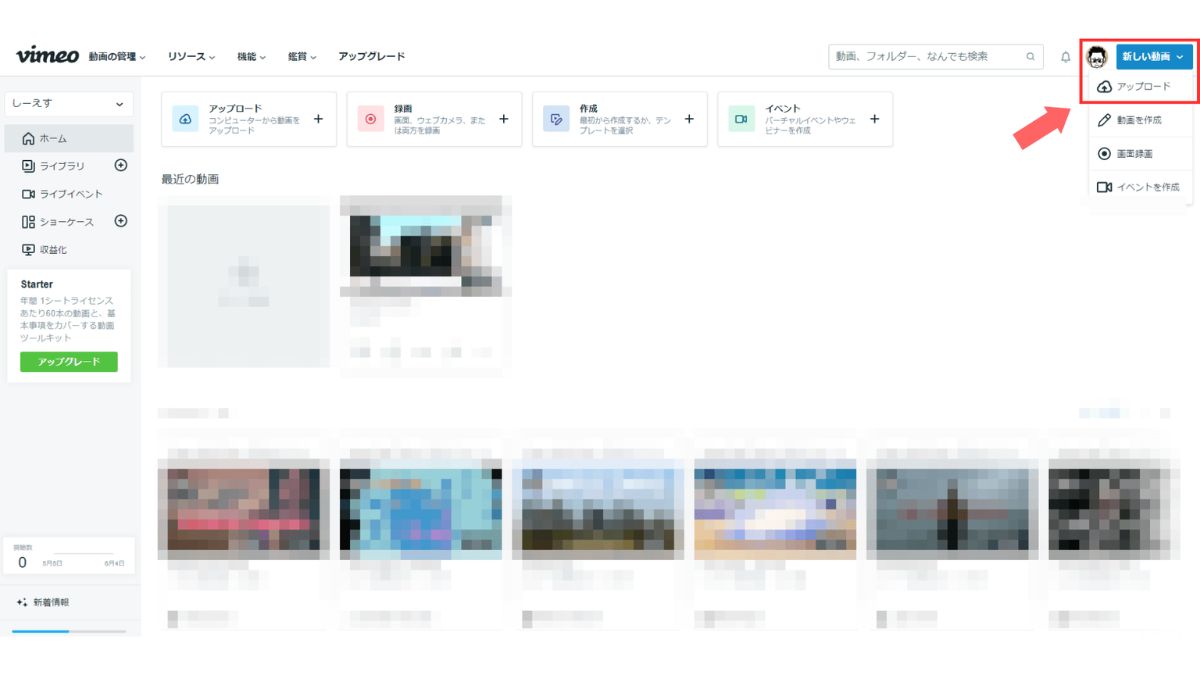Select 動画を作成 from the new video menu

coord(1141,120)
